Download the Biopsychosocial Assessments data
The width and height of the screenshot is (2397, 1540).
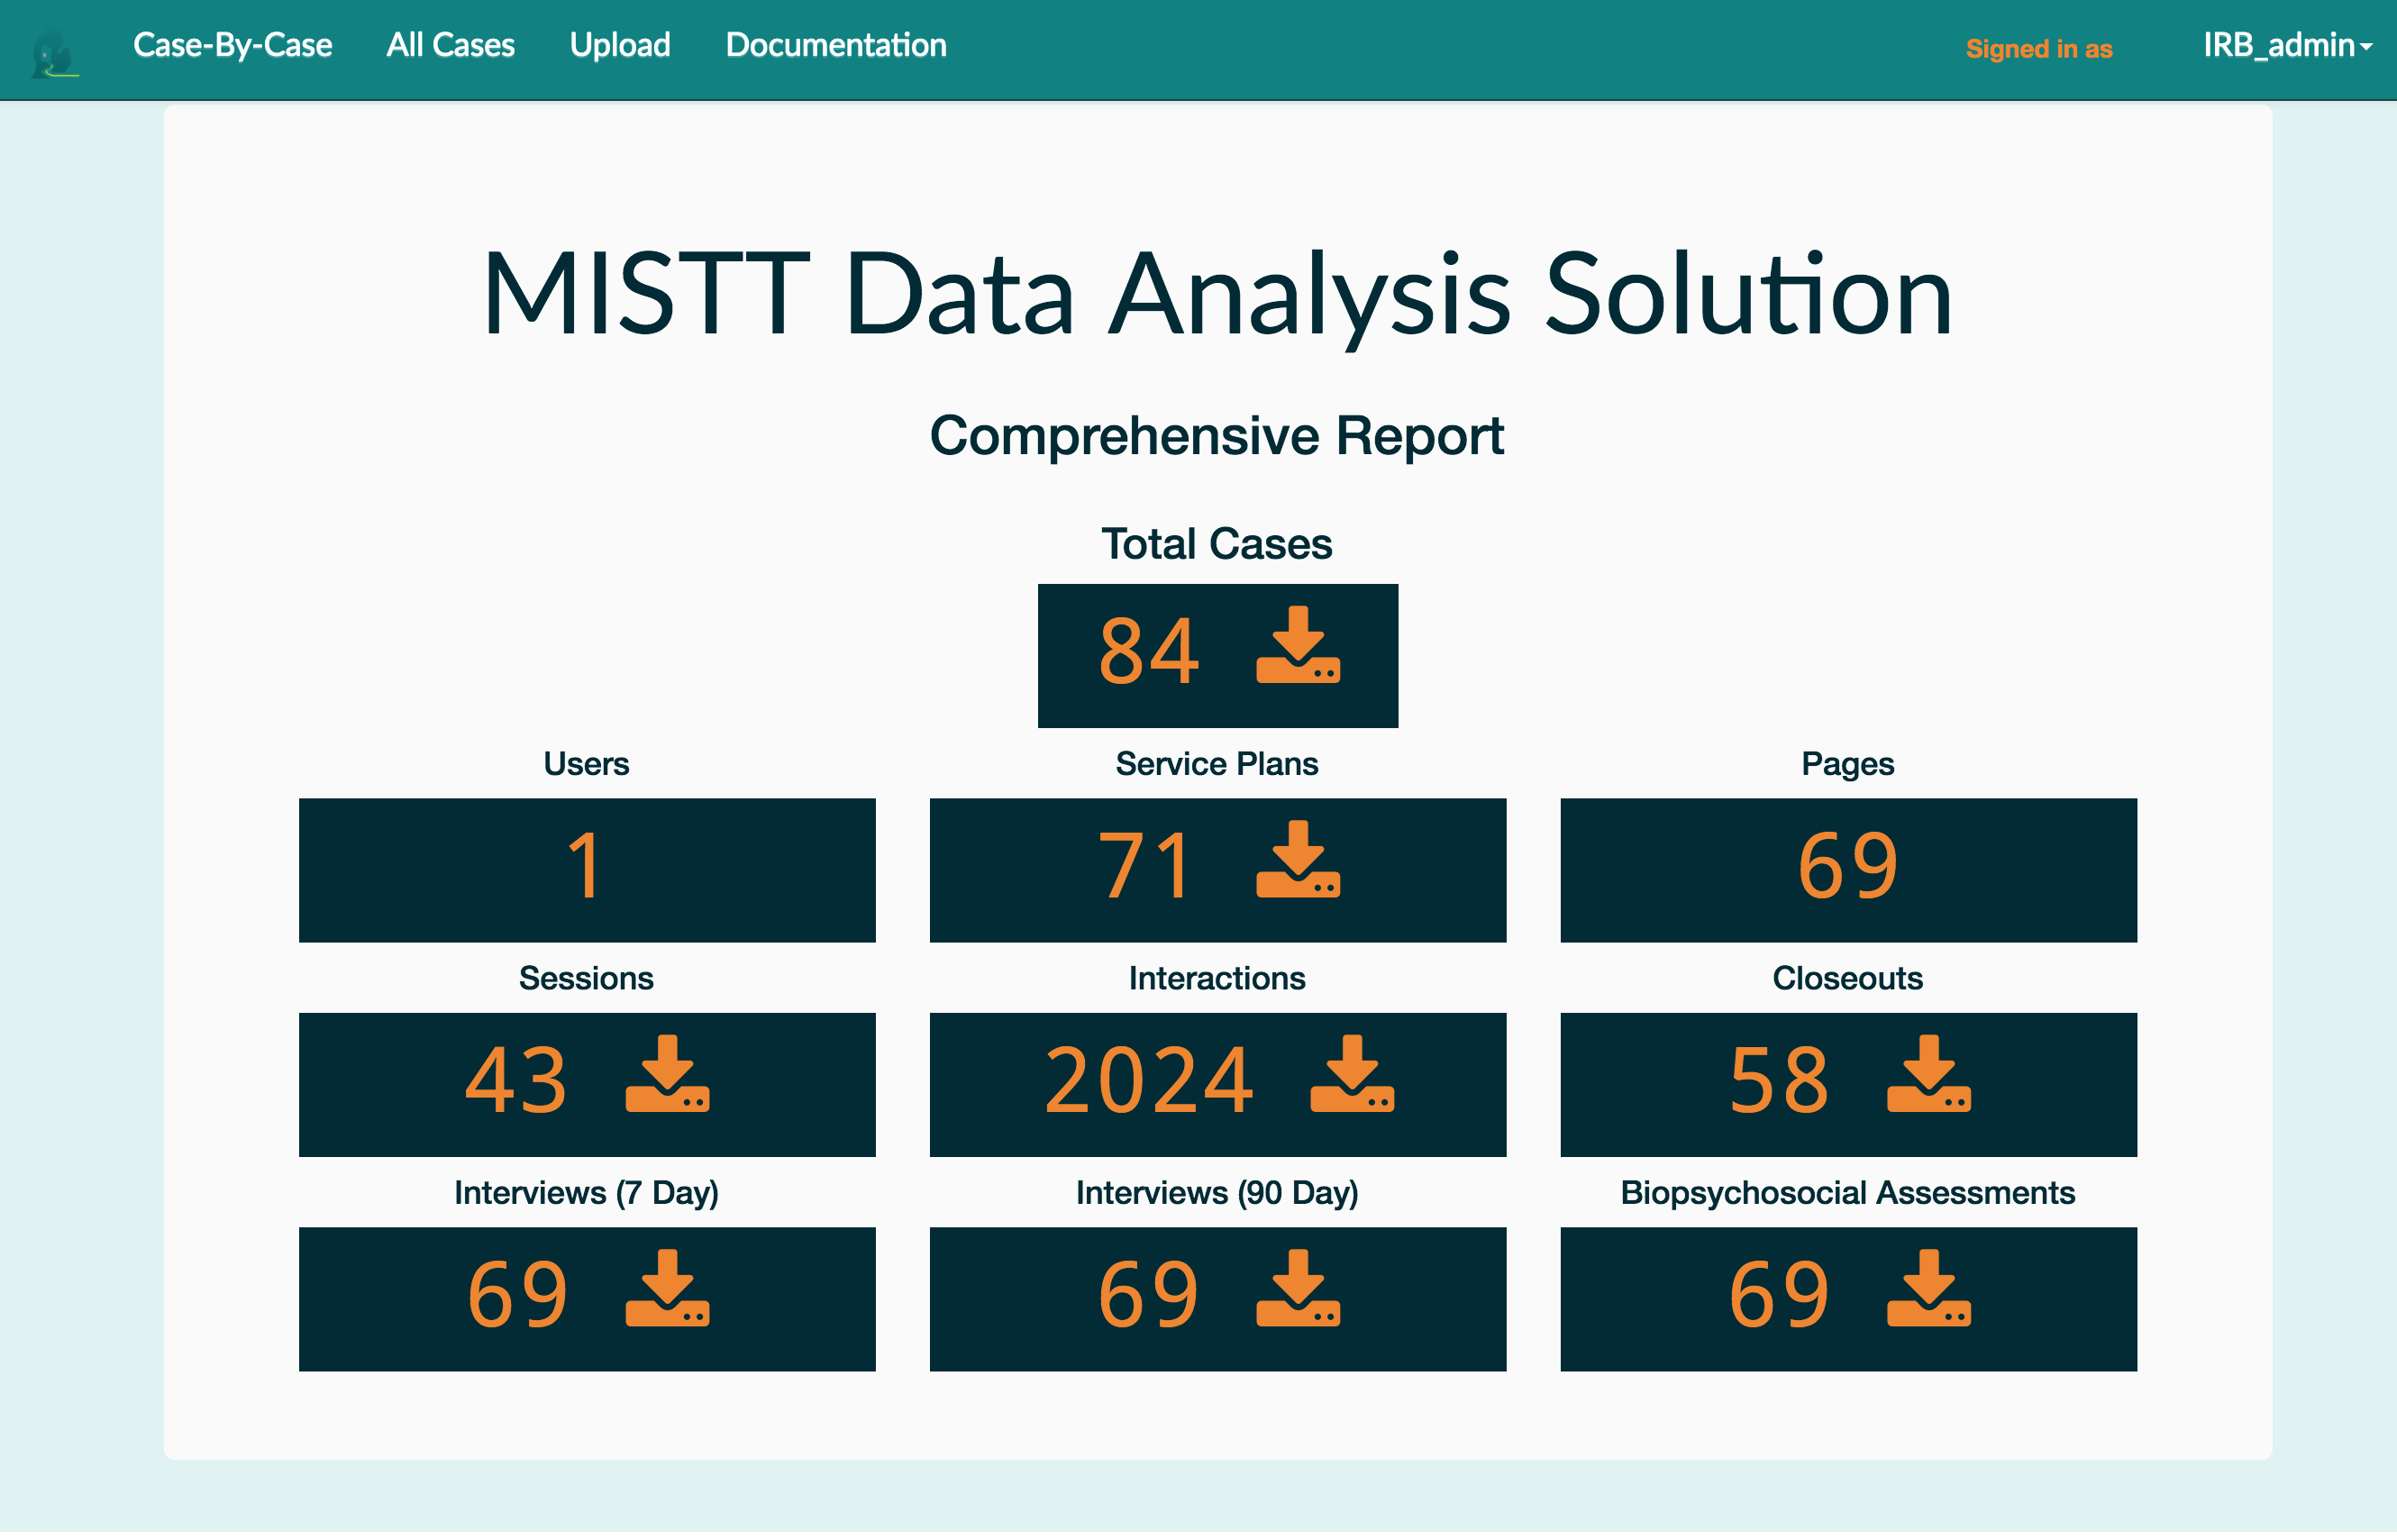tap(1928, 1289)
